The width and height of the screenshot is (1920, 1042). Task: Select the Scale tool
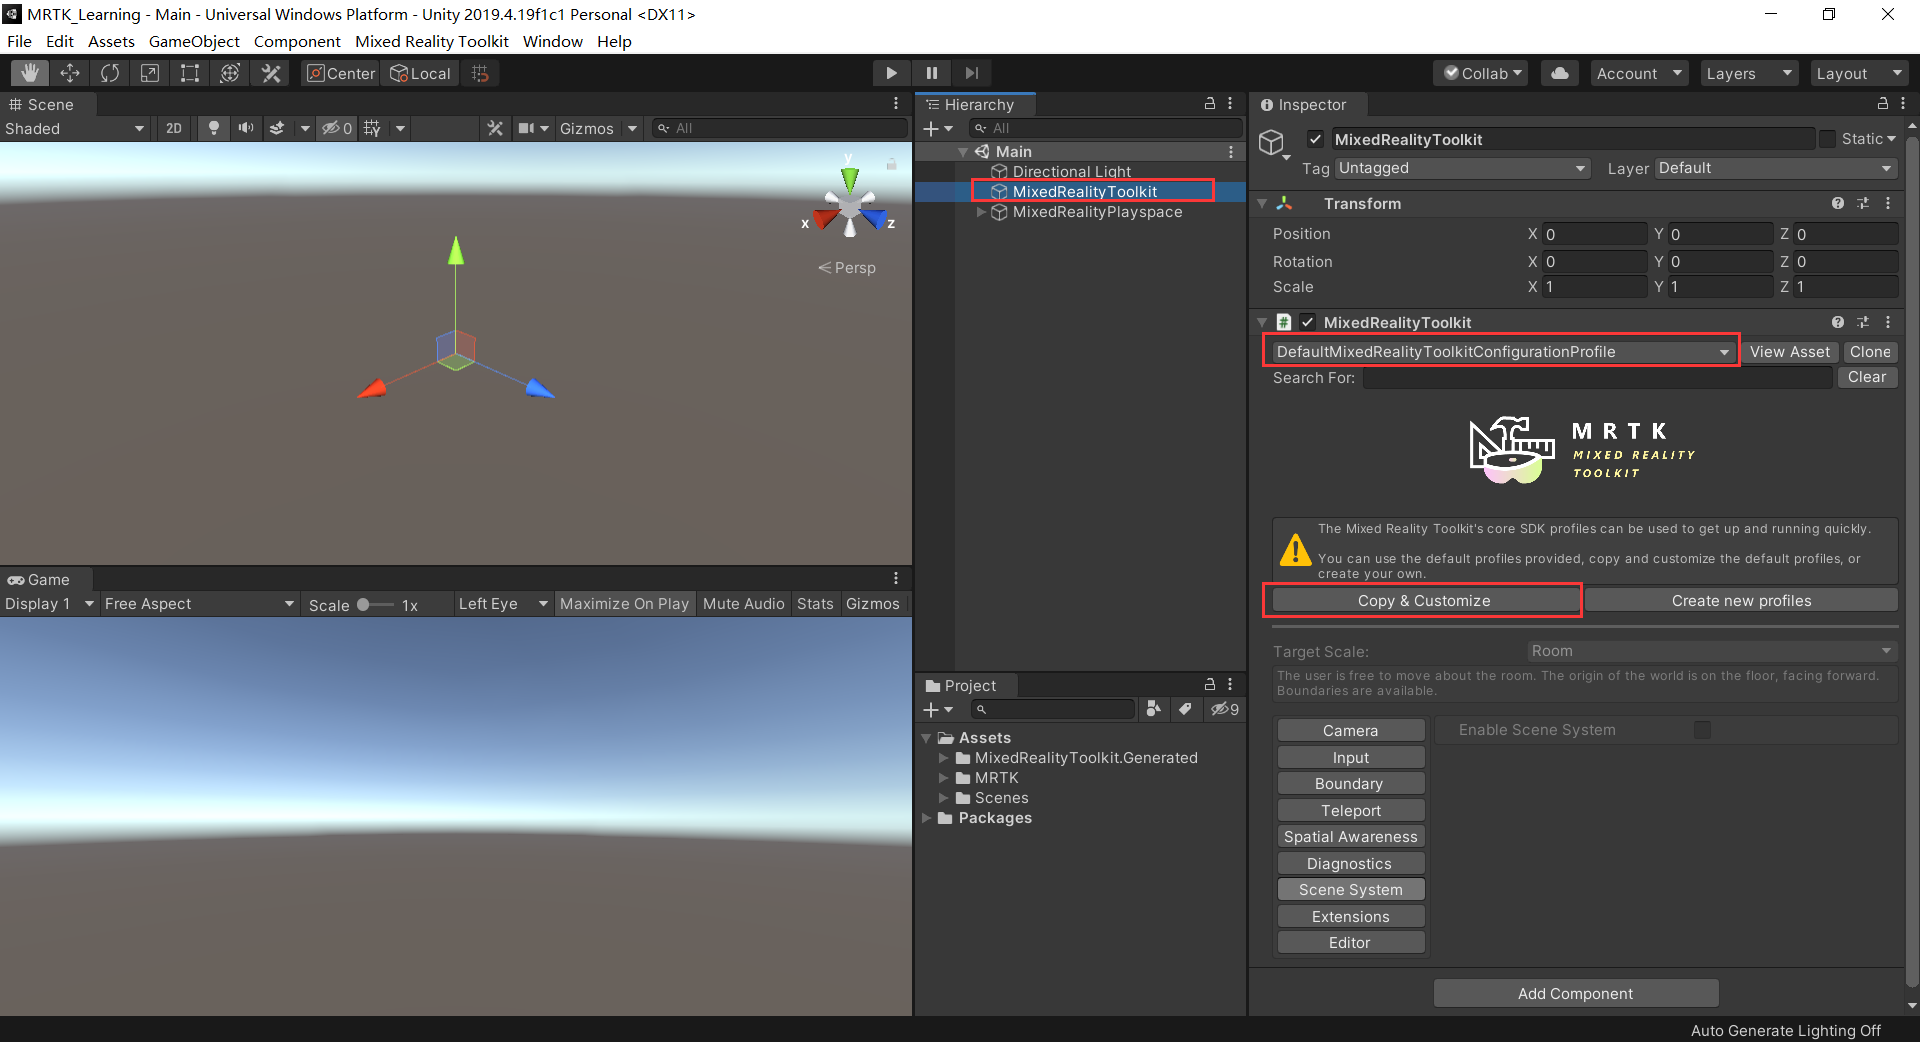(150, 73)
